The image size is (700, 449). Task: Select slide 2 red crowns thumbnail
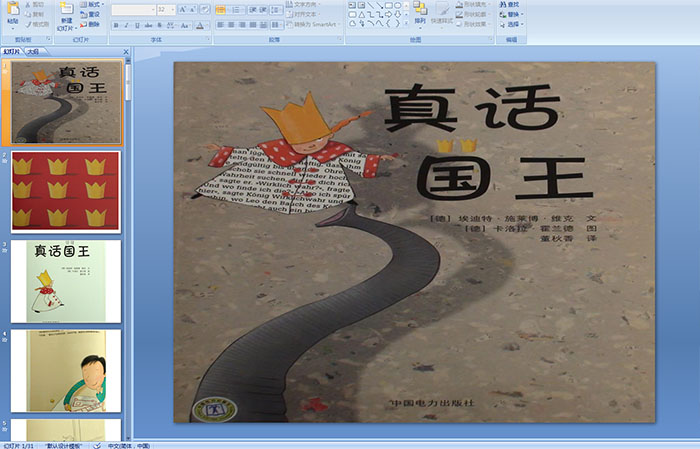click(66, 191)
